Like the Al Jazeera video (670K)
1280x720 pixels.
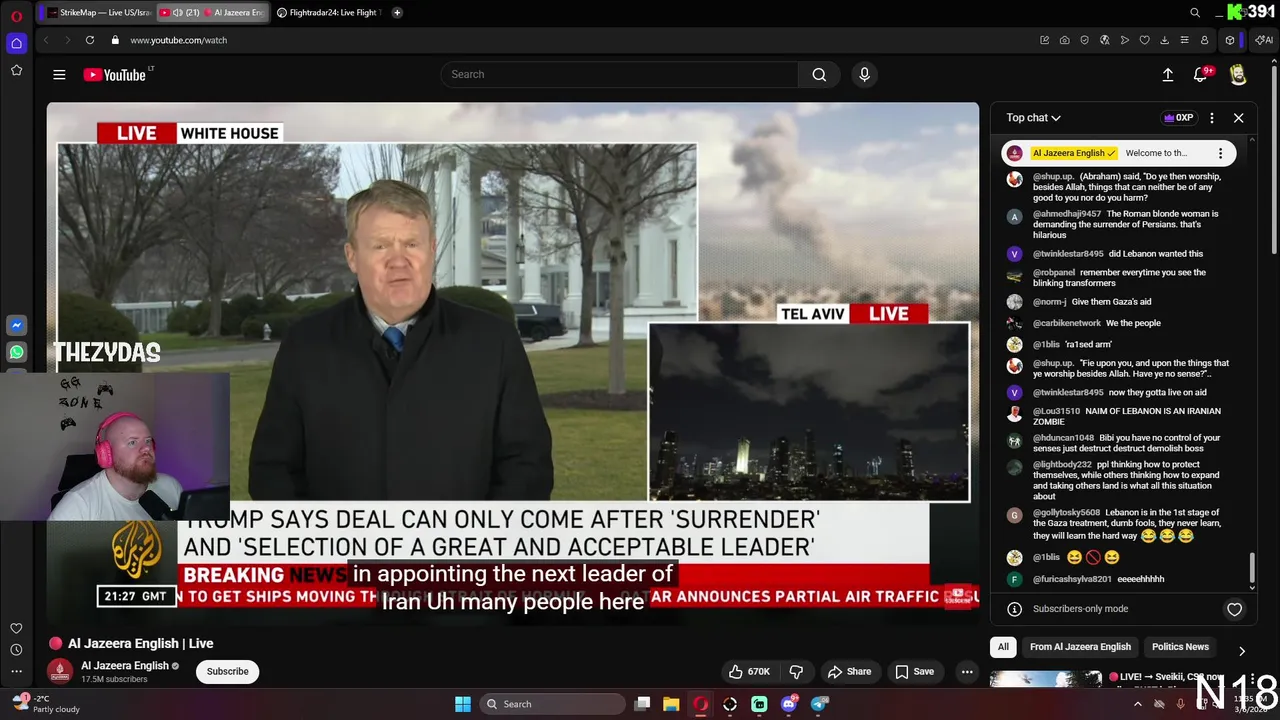click(x=748, y=671)
